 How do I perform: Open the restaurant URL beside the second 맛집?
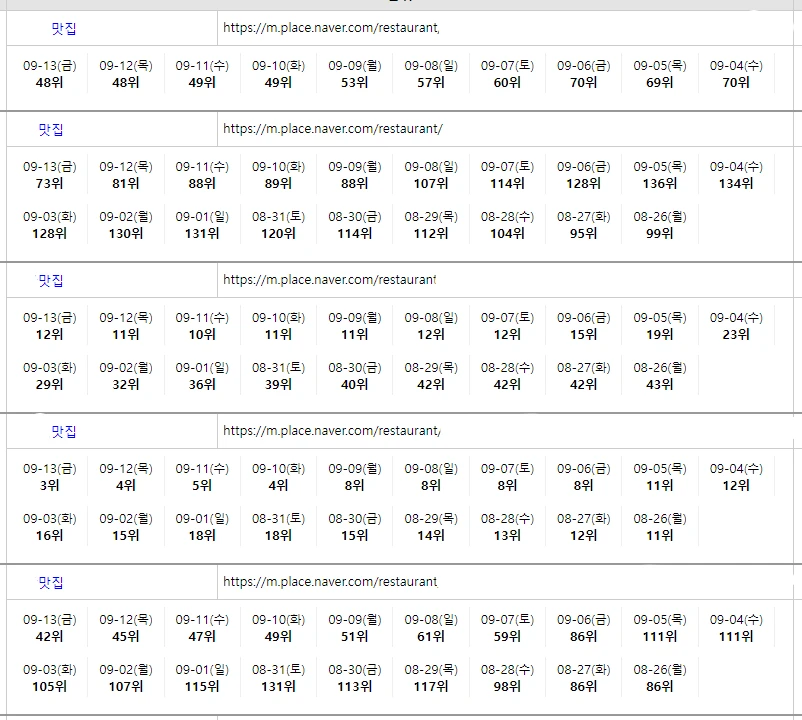(x=332, y=129)
